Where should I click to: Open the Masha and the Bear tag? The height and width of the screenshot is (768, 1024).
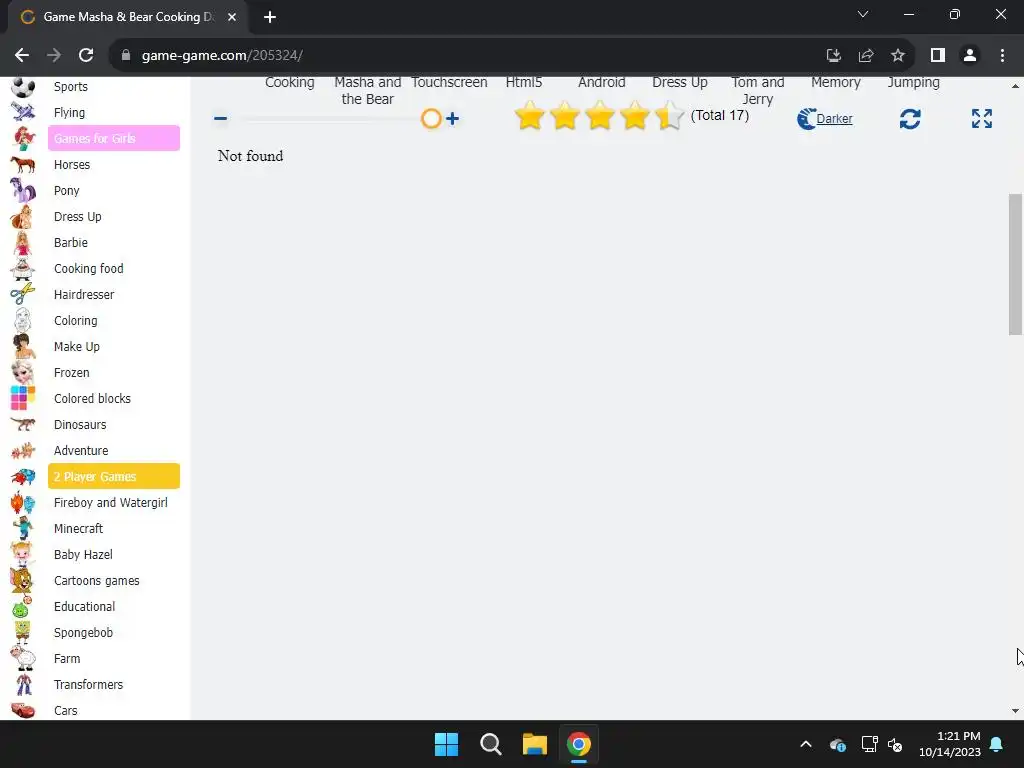click(x=368, y=91)
